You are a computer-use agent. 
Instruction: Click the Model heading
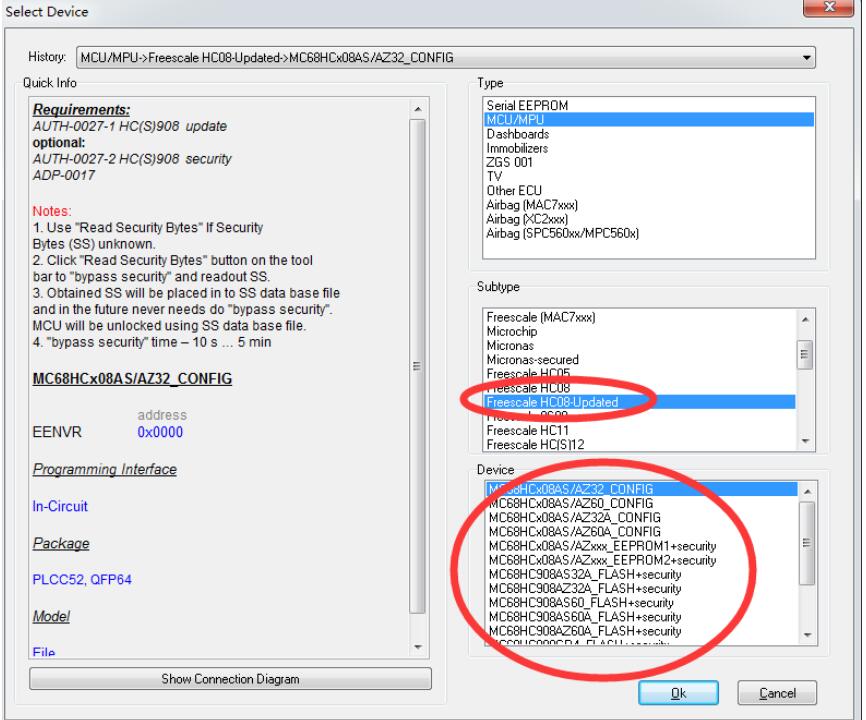click(x=51, y=616)
